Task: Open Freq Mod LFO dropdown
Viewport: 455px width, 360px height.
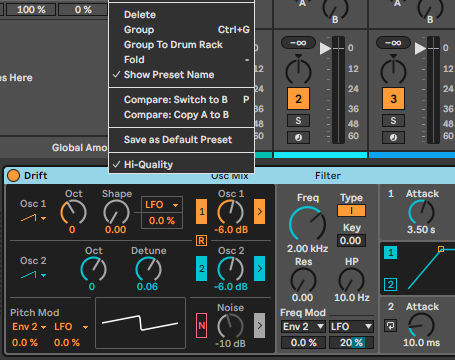Action: point(351,327)
